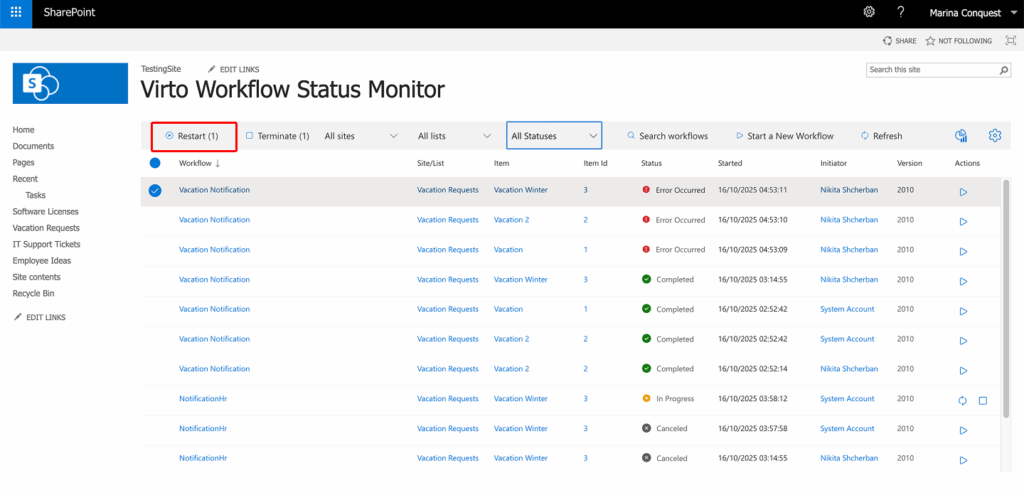Toggle the select-all circle in table header
The width and height of the screenshot is (1024, 493).
coord(155,163)
